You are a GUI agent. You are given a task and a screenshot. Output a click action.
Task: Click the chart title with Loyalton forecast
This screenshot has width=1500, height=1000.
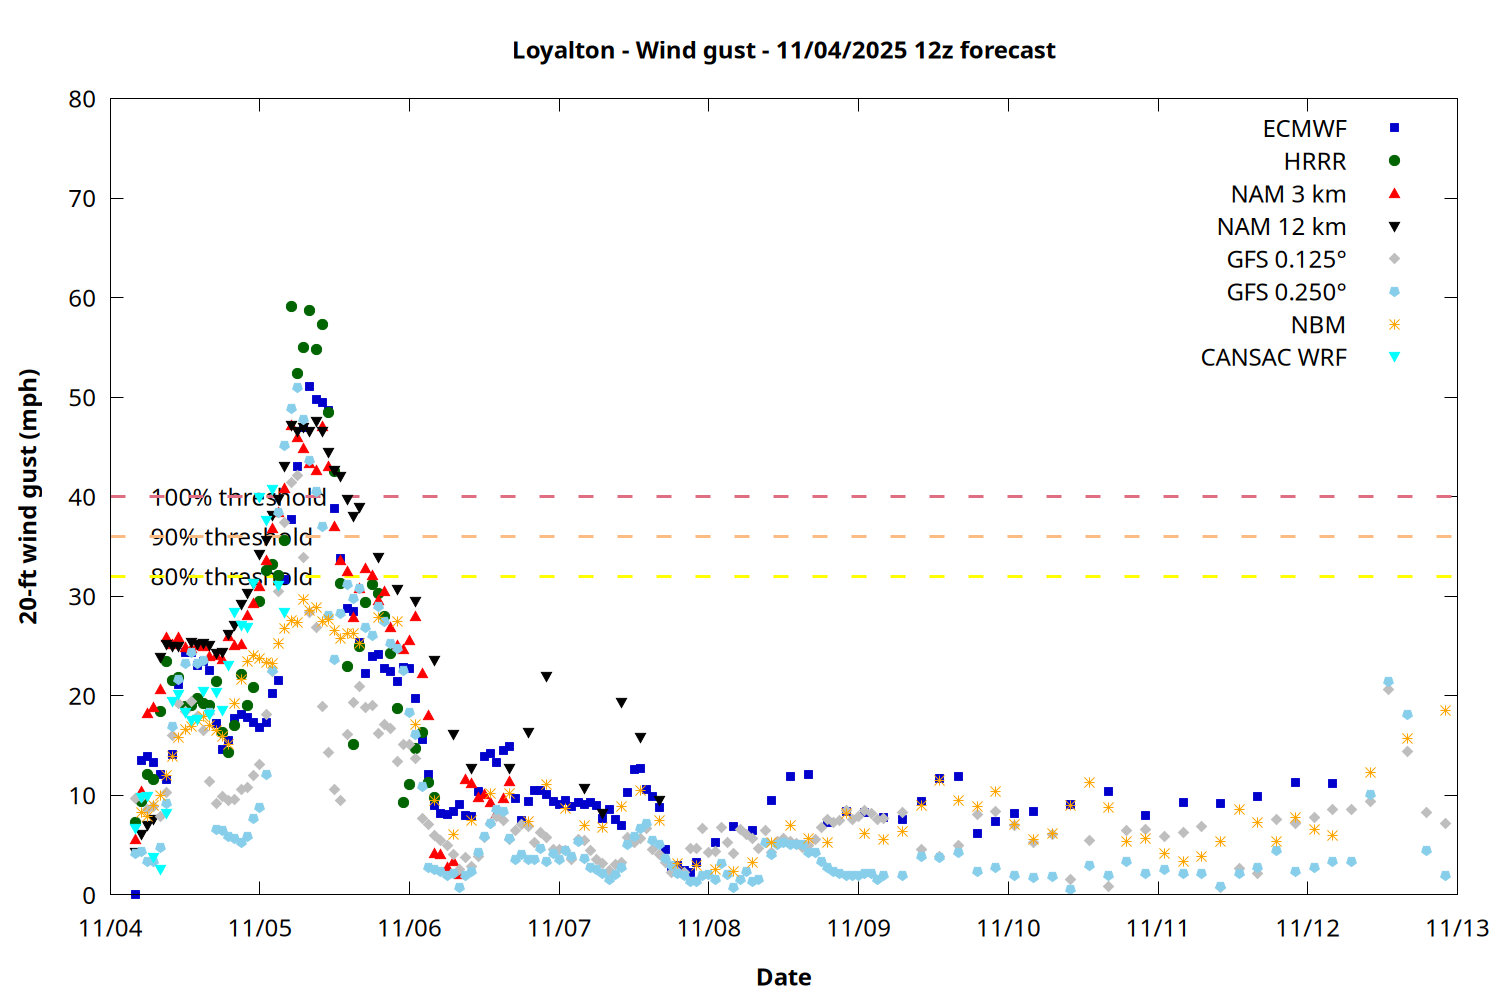[783, 50]
